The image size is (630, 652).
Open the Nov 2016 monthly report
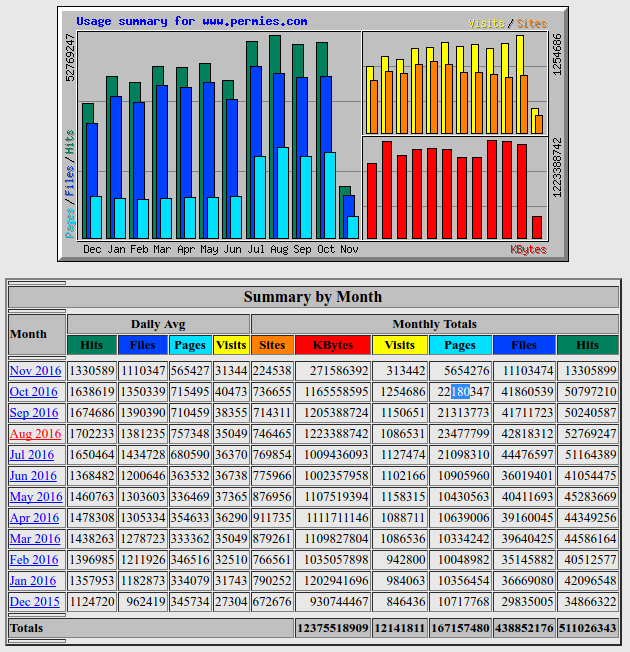pos(35,371)
